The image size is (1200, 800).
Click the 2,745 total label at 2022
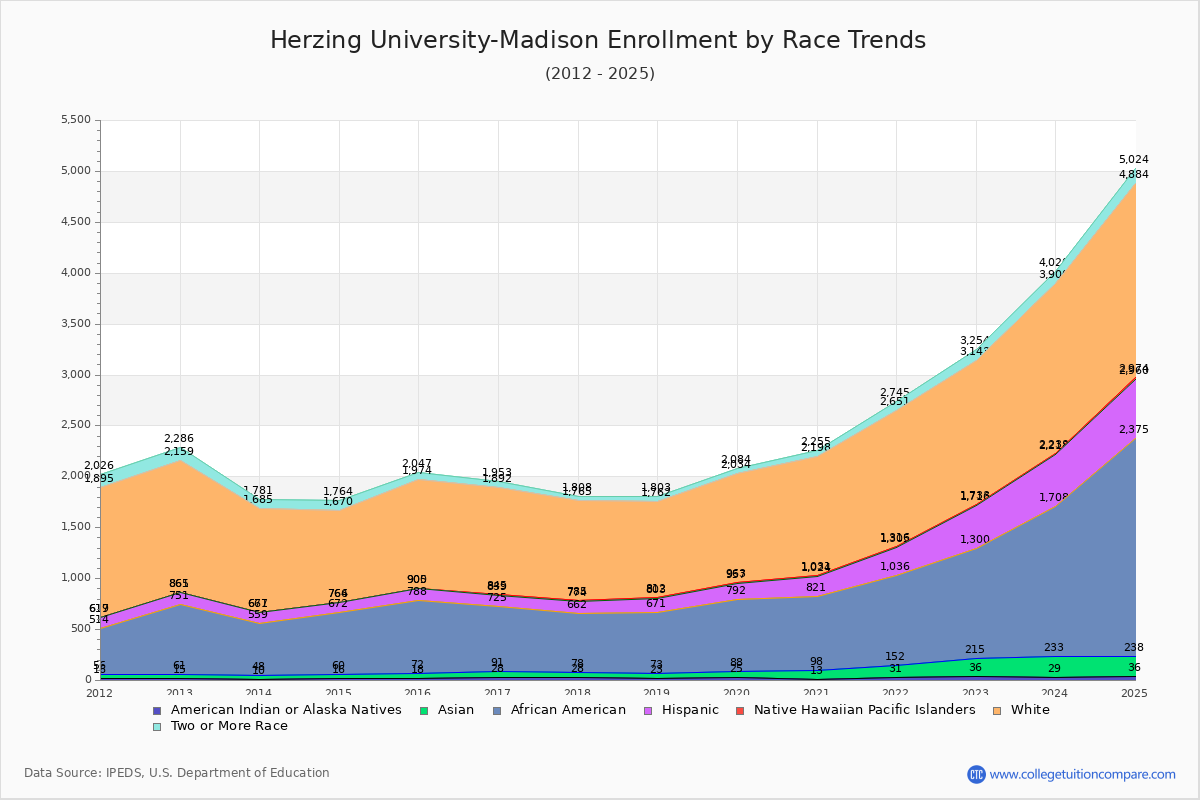pos(895,393)
